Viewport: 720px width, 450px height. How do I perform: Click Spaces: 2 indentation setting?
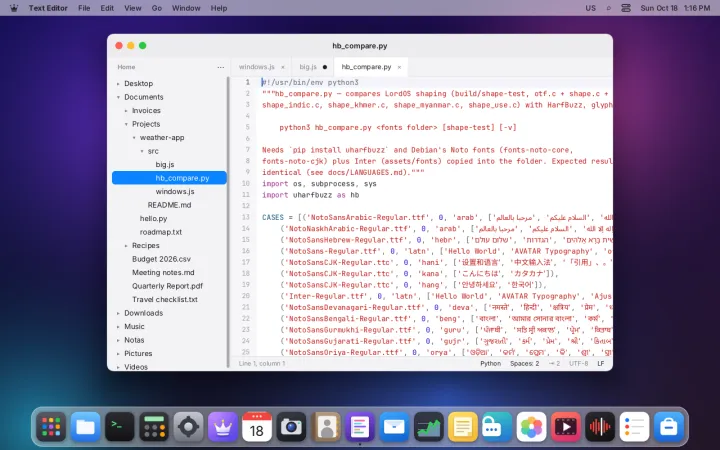pyautogui.click(x=524, y=363)
